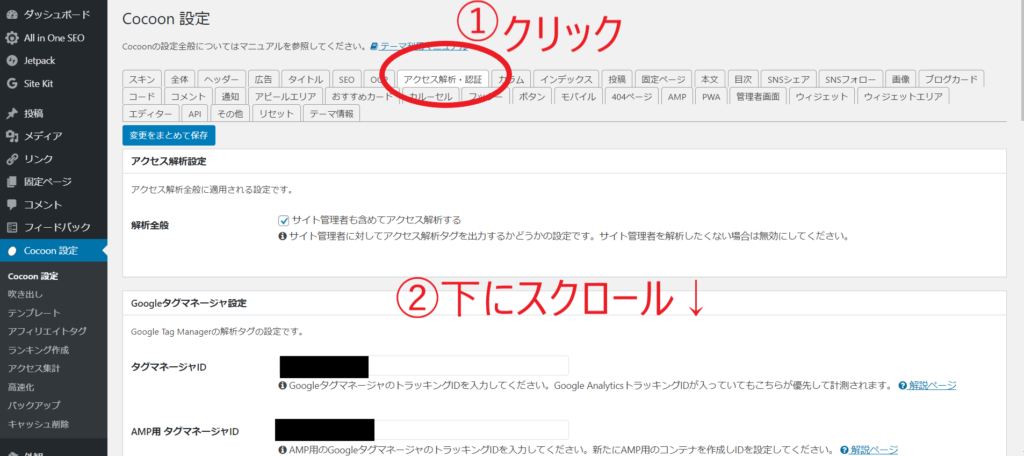Click the メディア media icon
Image resolution: width=1024 pixels, height=456 pixels.
point(12,137)
